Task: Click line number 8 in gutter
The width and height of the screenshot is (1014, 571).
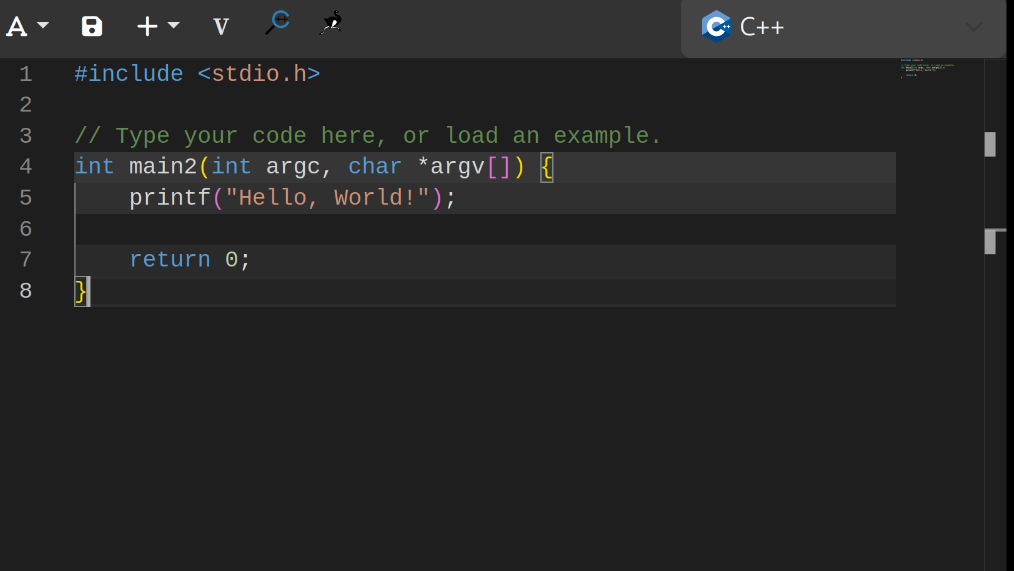Action: pyautogui.click(x=26, y=291)
